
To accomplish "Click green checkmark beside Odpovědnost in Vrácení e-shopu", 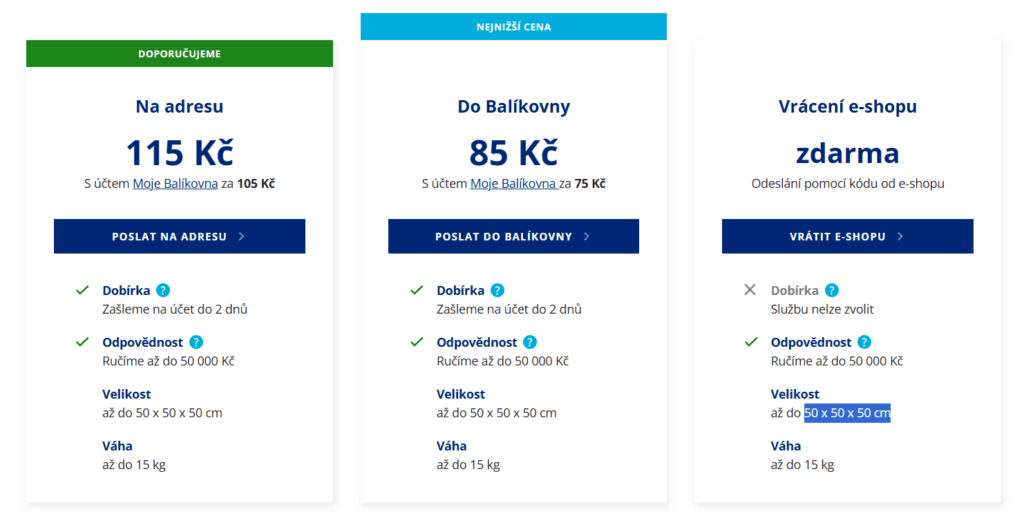I will (x=750, y=342).
